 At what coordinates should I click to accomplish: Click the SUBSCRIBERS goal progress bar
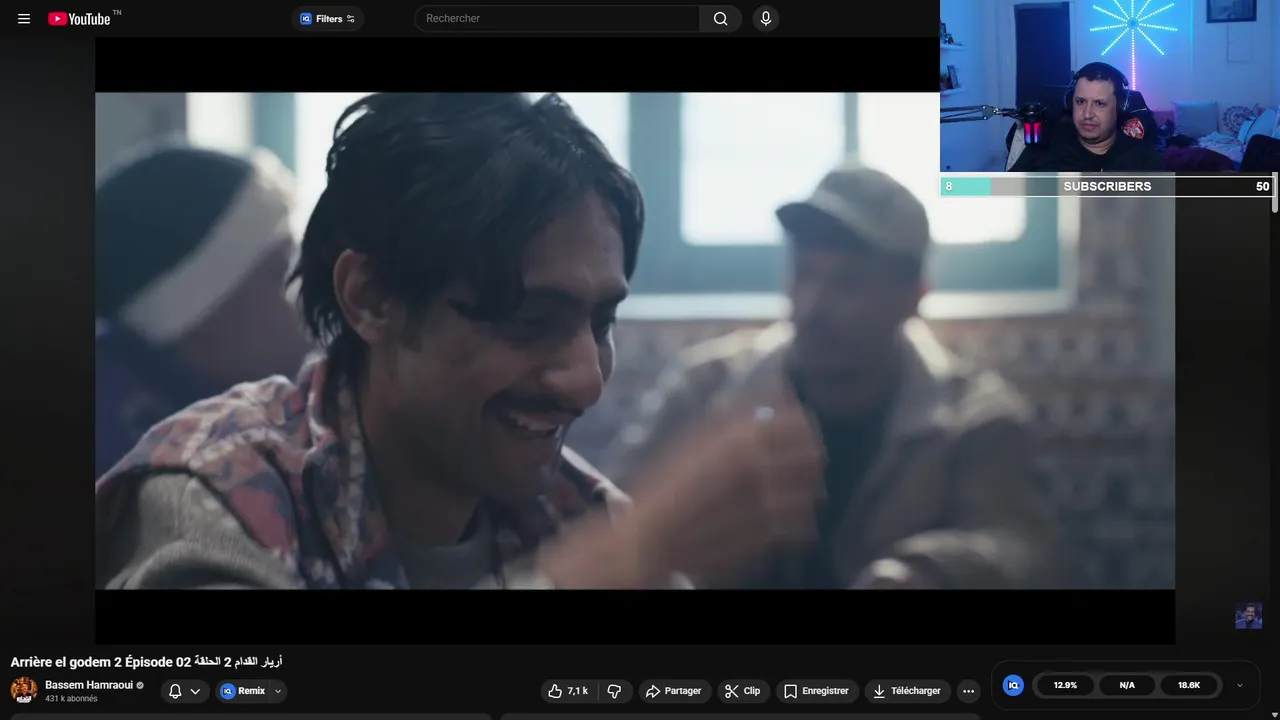[1107, 186]
